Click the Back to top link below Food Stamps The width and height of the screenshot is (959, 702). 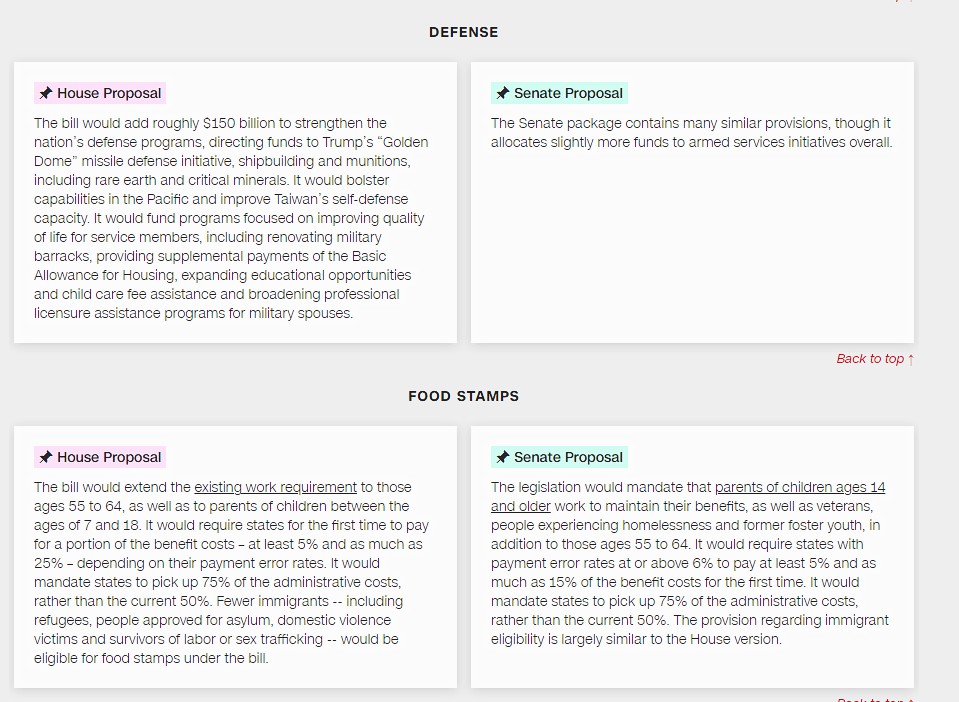872,699
